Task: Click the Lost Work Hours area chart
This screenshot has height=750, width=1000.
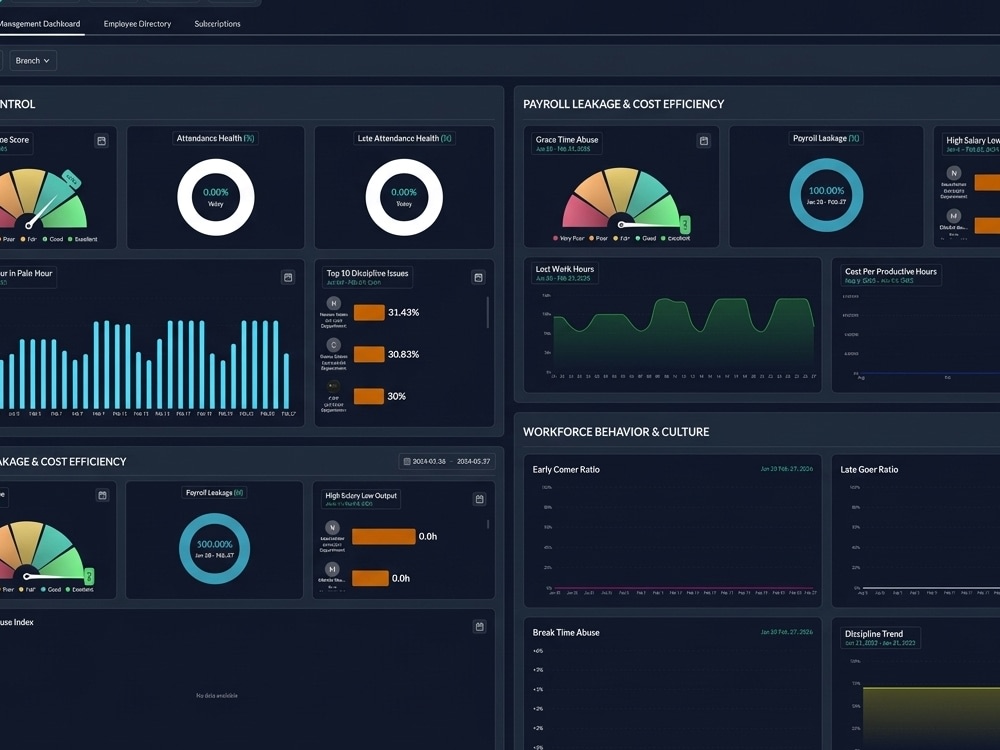Action: tap(684, 335)
